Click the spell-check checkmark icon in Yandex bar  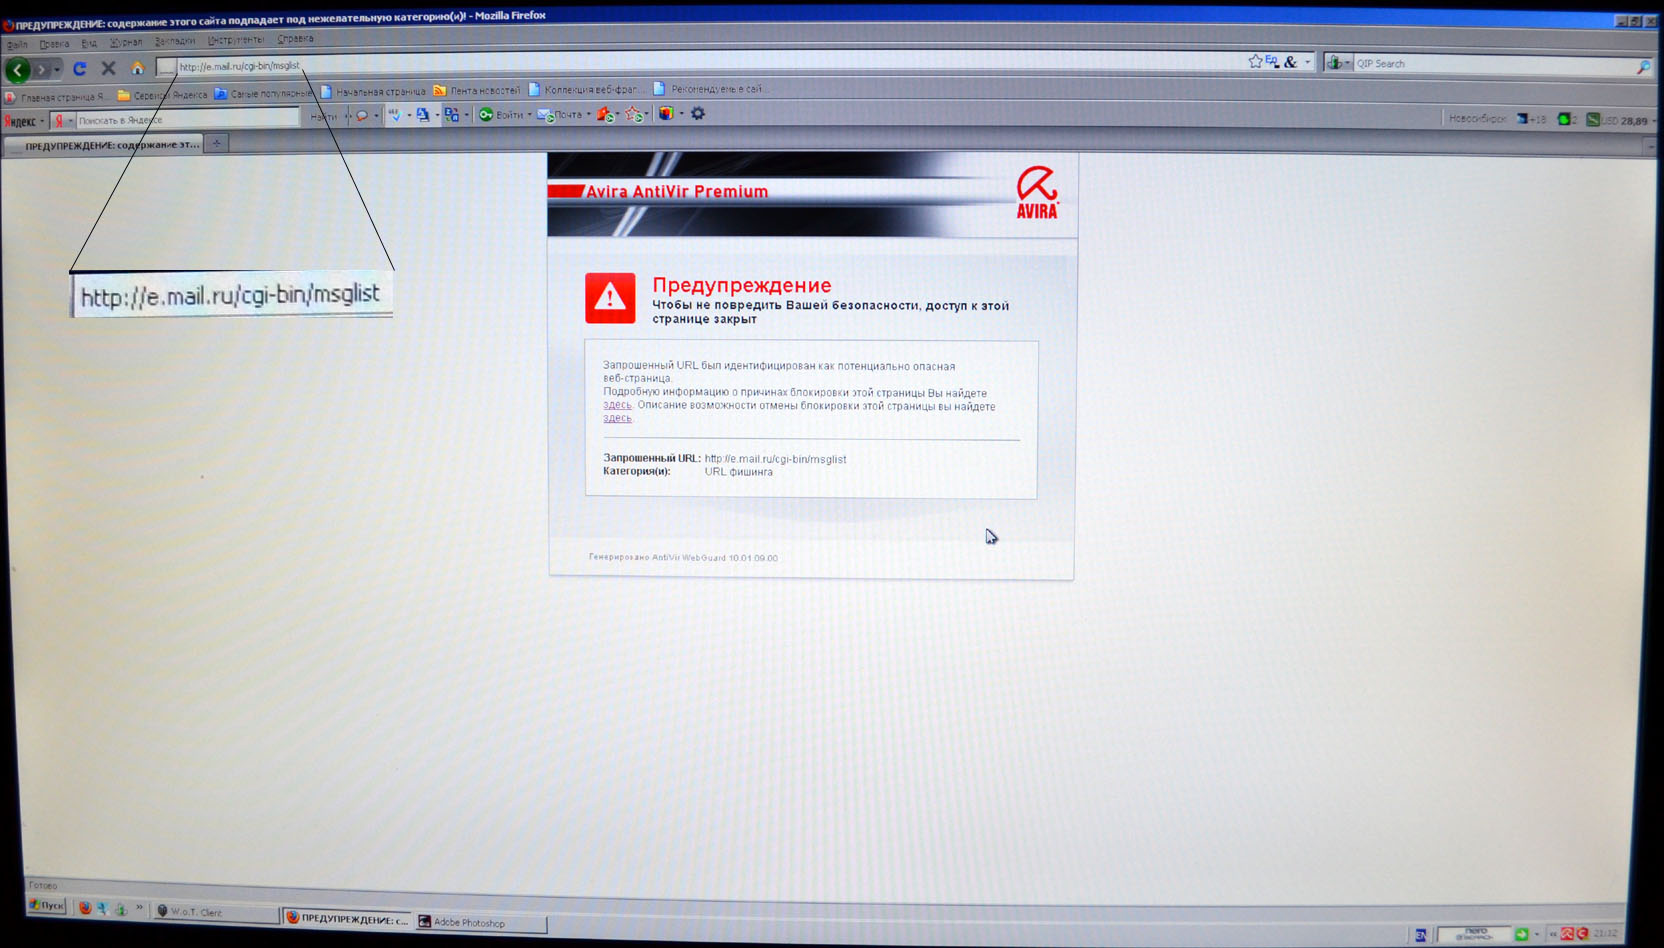(395, 115)
